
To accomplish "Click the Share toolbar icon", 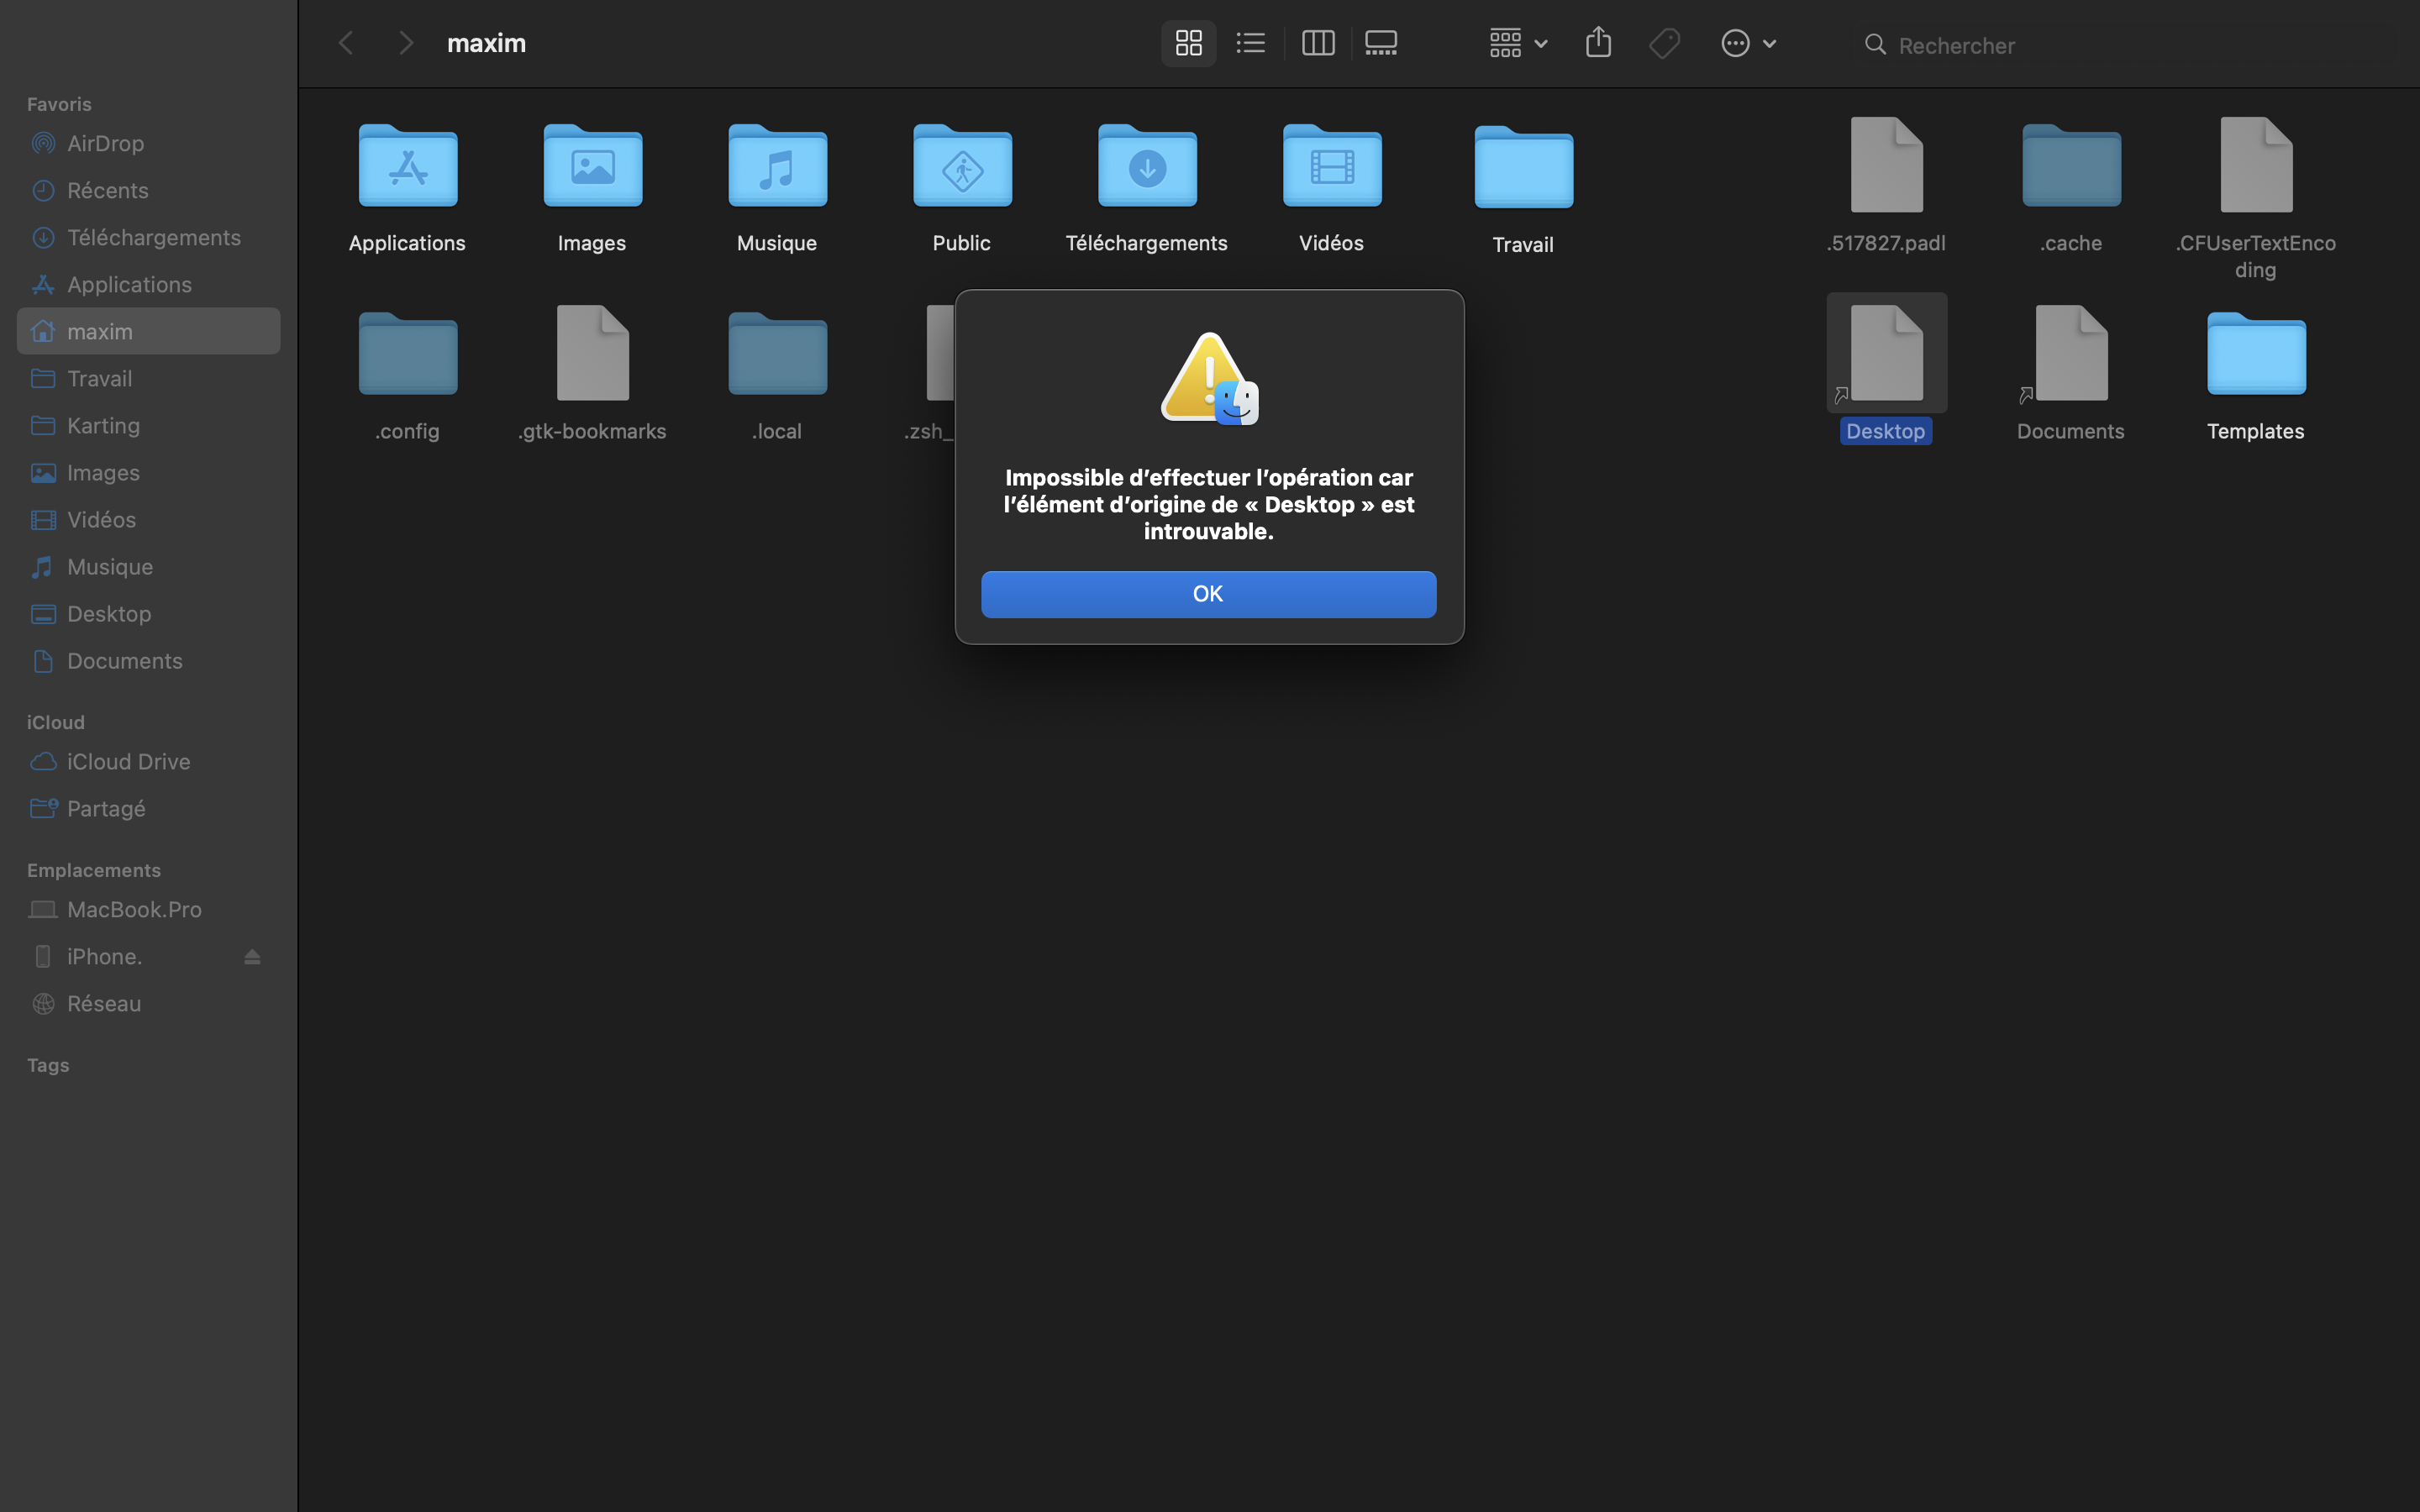I will [1598, 43].
